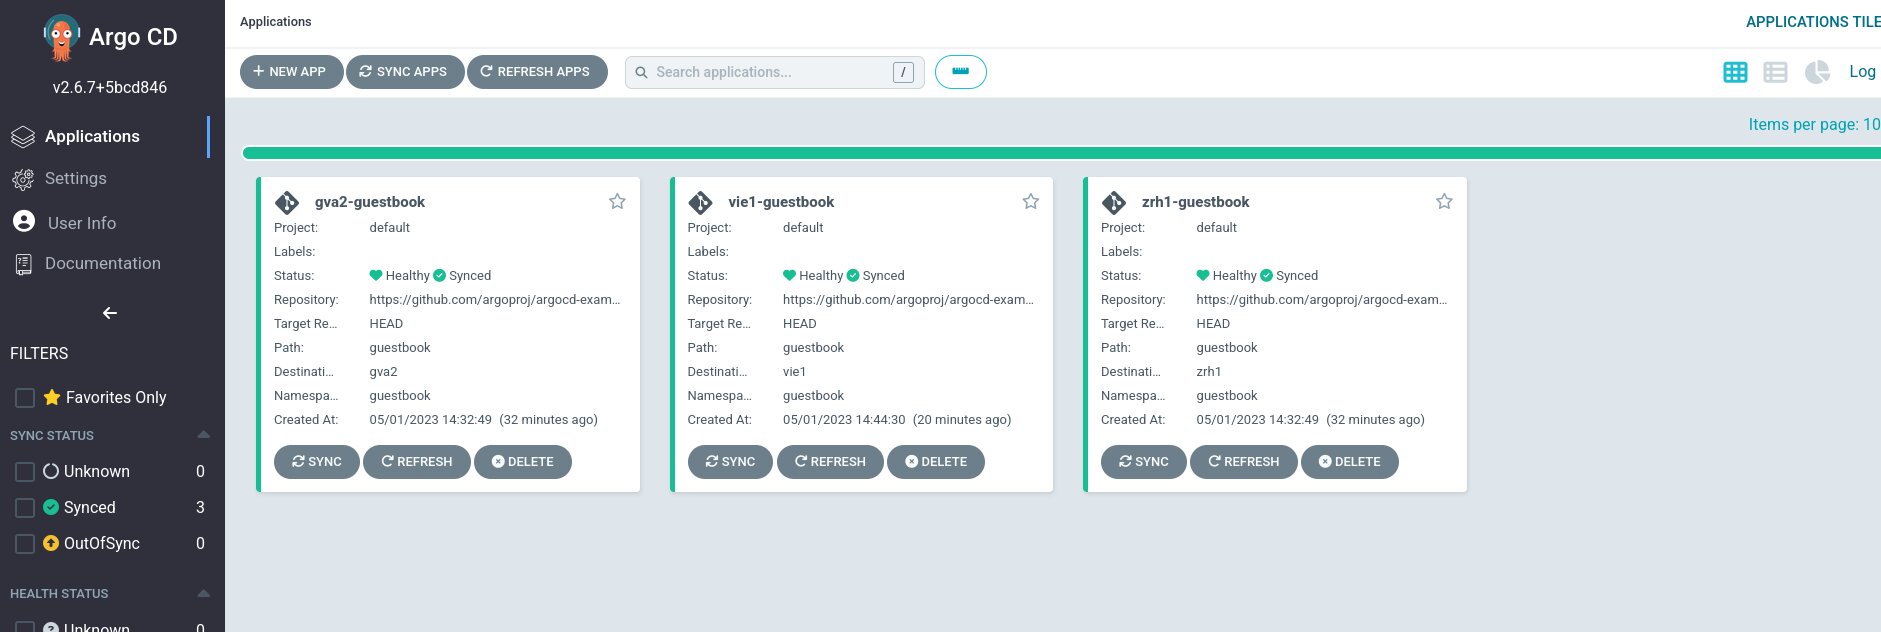Image resolution: width=1881 pixels, height=632 pixels.
Task: Click the Argo CD octopus logo
Action: (61, 39)
